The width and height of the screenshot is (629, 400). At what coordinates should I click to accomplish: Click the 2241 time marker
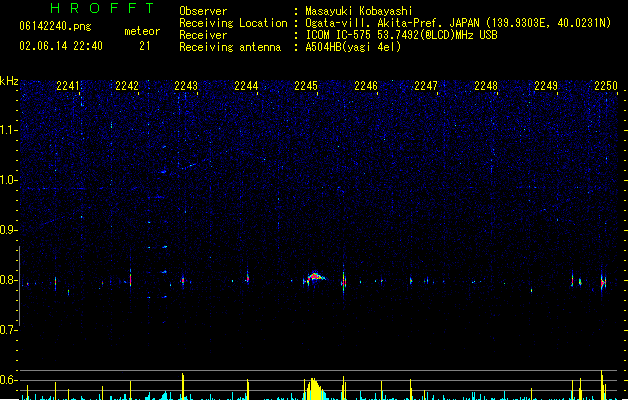click(x=68, y=86)
